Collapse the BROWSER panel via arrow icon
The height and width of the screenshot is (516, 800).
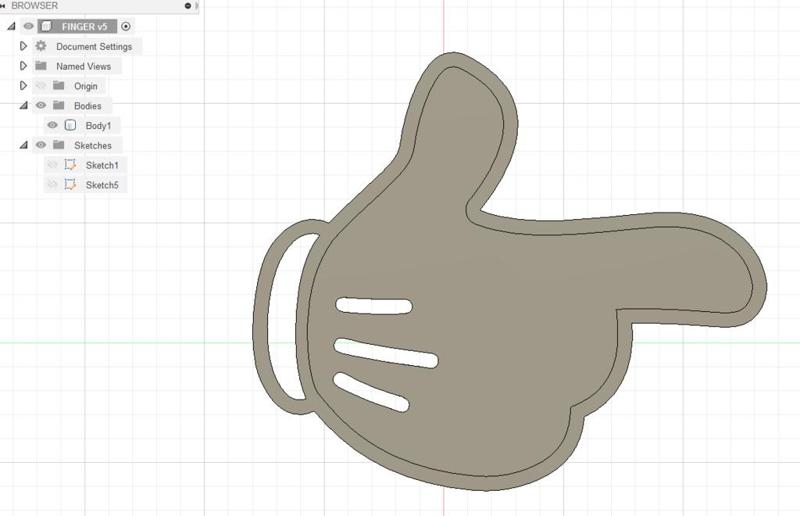pyautogui.click(x=3, y=6)
